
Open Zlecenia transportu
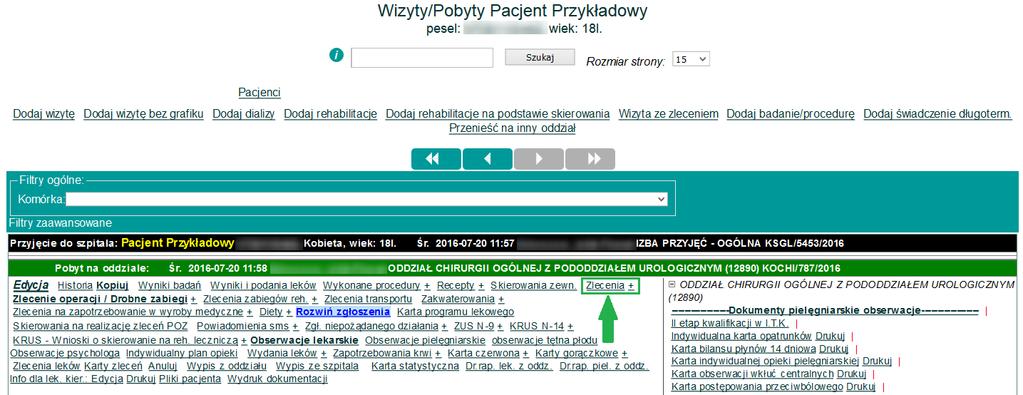(x=368, y=298)
